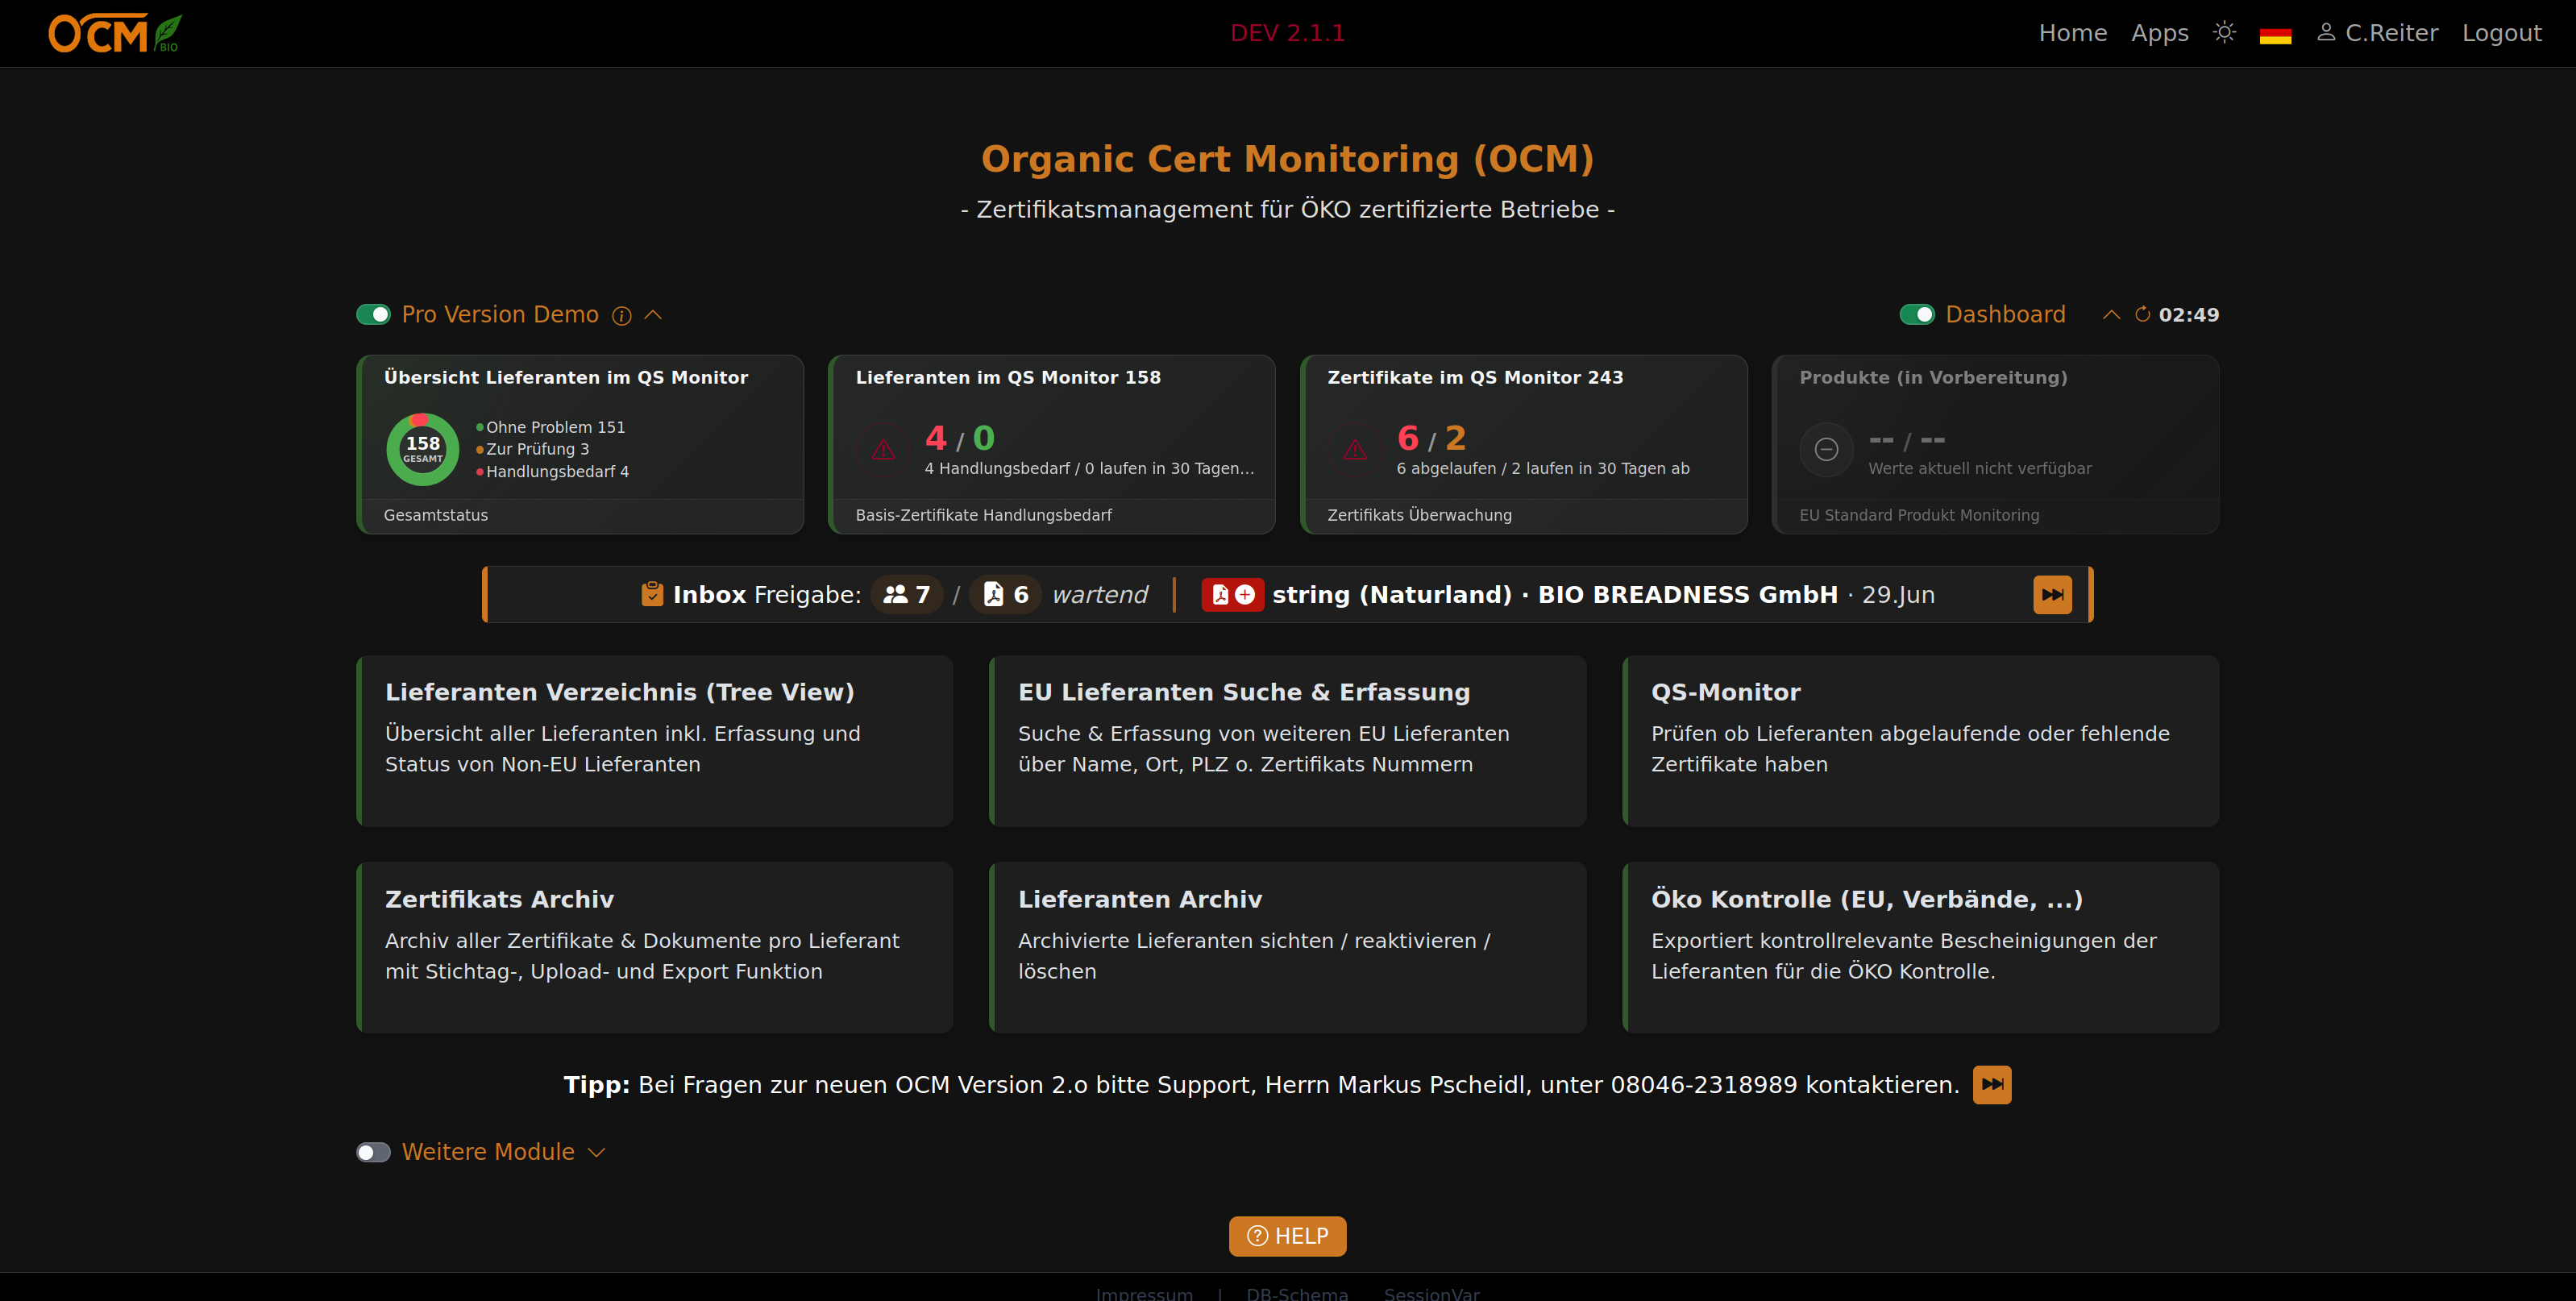Enable the Weitere Module switch
This screenshot has width=2576, height=1301.
pyautogui.click(x=373, y=1152)
